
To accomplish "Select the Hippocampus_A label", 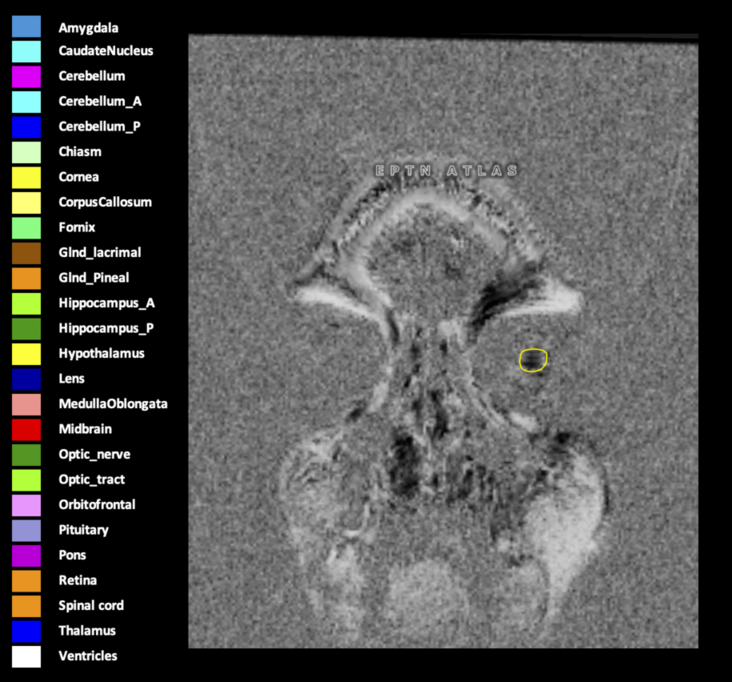I will [106, 303].
